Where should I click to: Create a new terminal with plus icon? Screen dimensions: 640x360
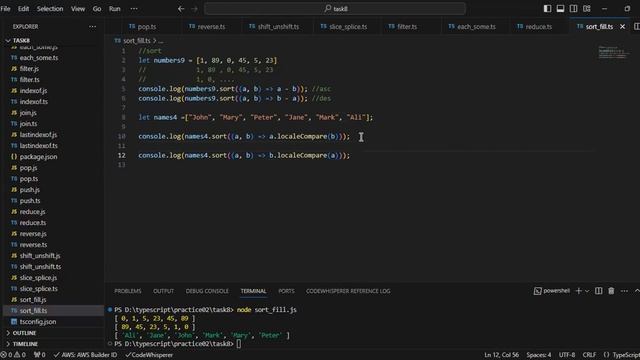click(578, 291)
